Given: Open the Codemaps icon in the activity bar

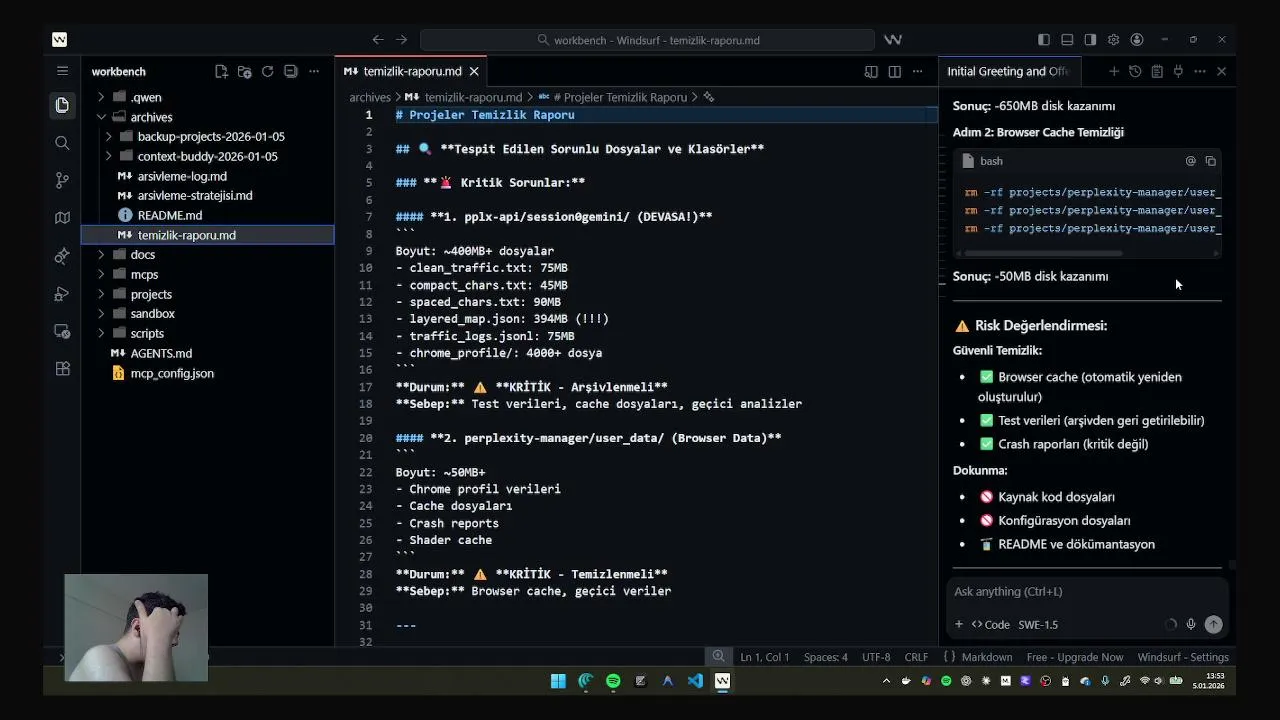Looking at the screenshot, I should [x=62, y=218].
